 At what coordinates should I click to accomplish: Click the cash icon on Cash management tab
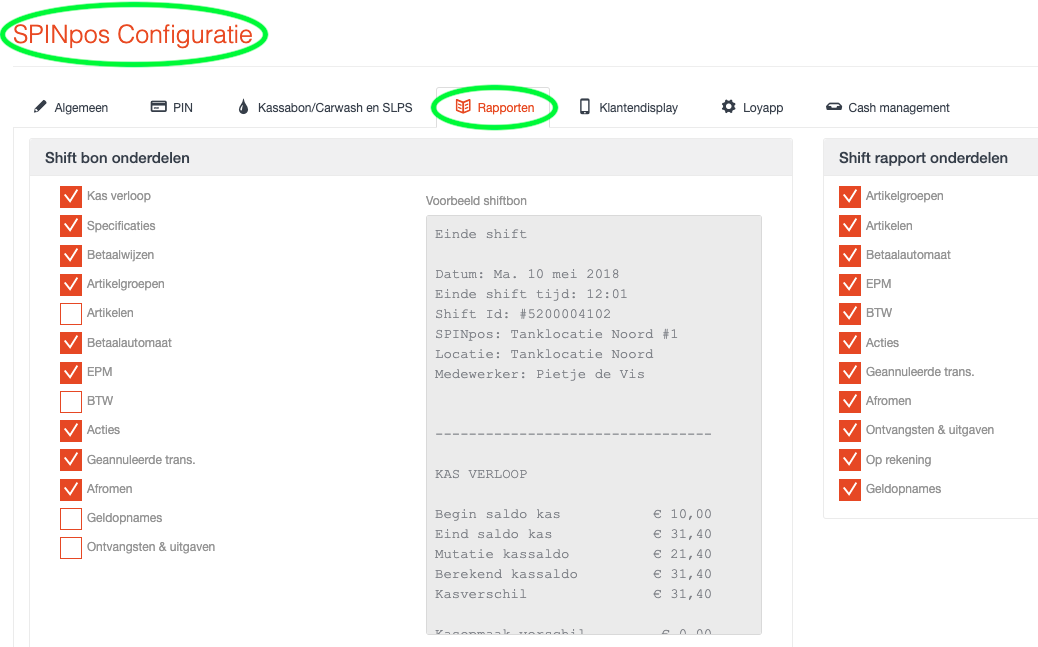pyautogui.click(x=834, y=107)
